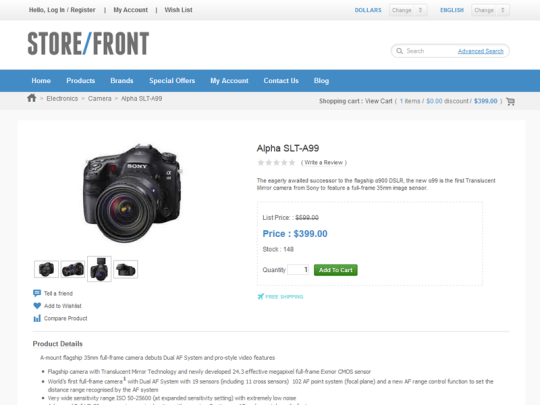
Task: Click the search magnifier icon
Action: click(x=399, y=51)
